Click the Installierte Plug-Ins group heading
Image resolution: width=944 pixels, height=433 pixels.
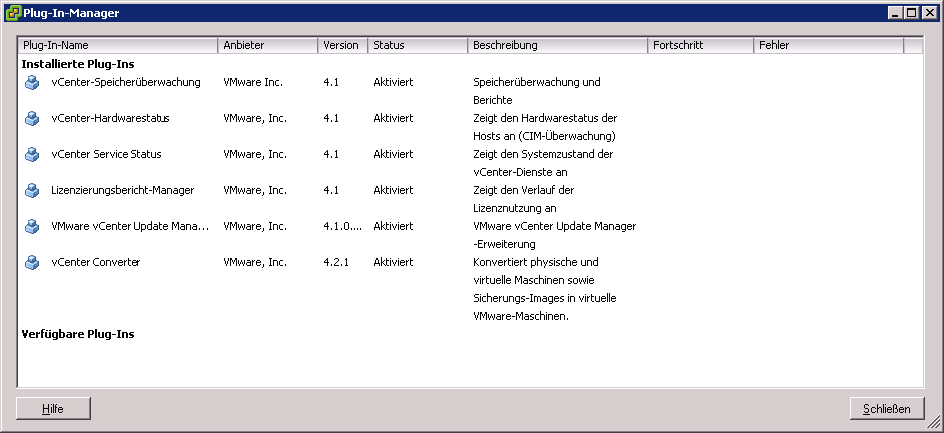(78, 64)
